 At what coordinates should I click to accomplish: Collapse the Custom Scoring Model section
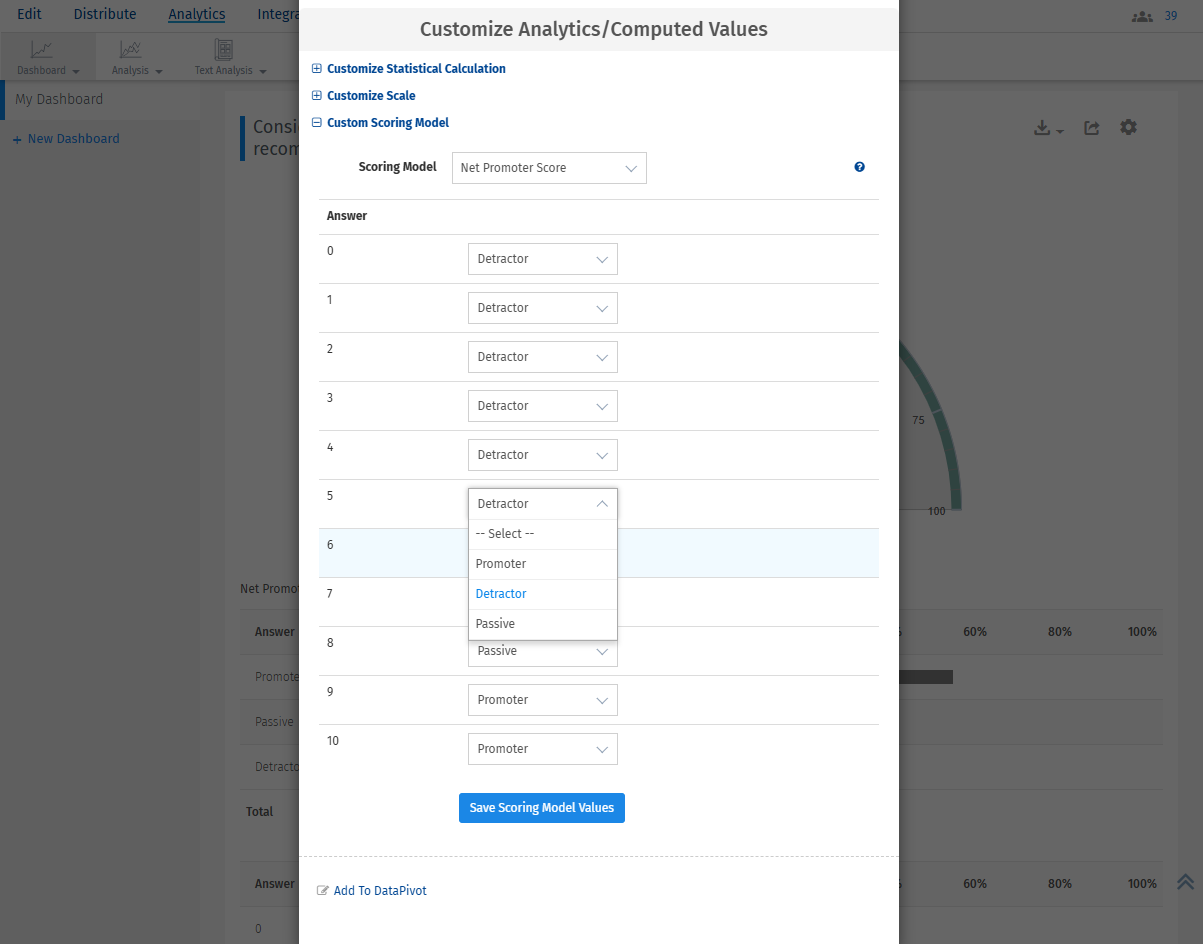point(387,123)
